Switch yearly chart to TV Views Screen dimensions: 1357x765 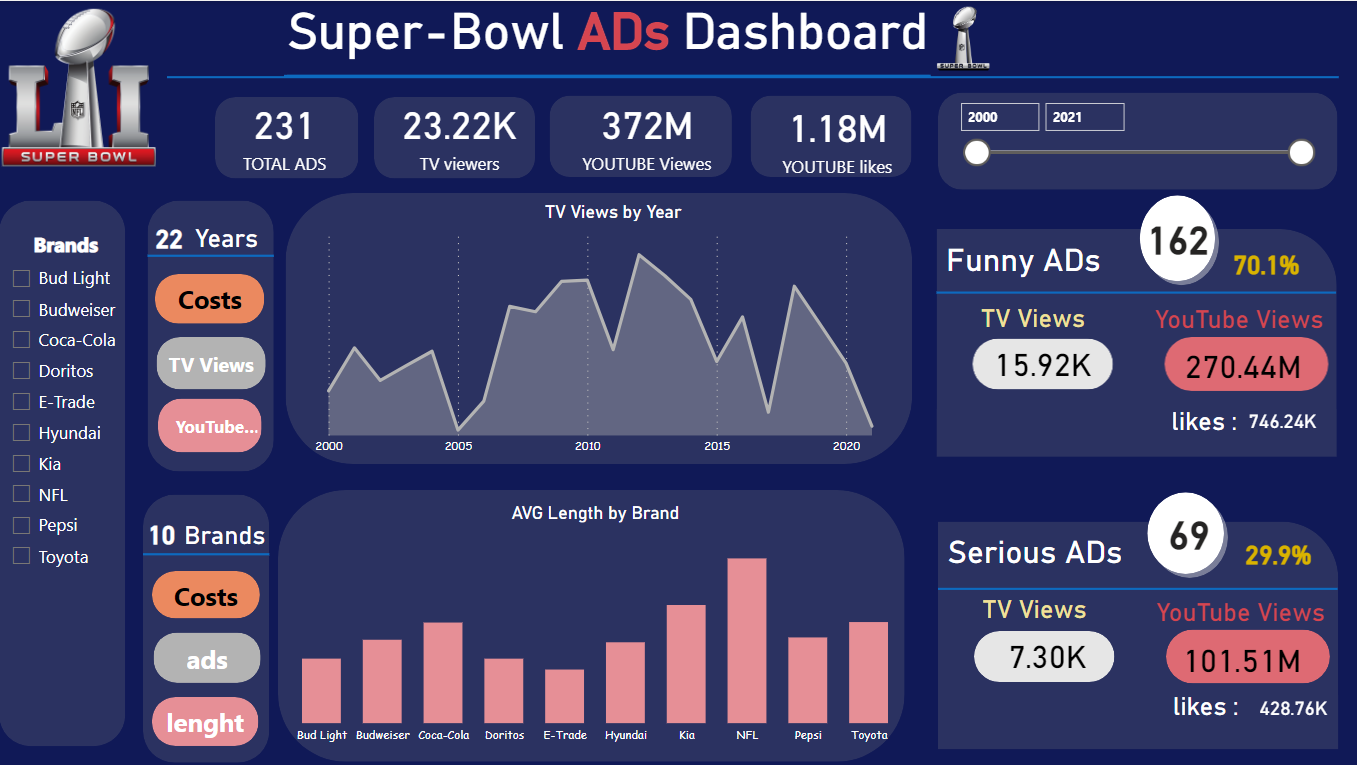pyautogui.click(x=210, y=364)
